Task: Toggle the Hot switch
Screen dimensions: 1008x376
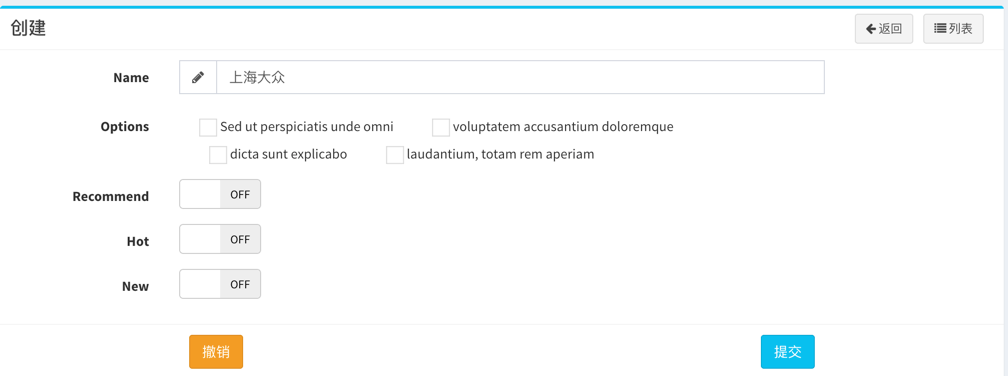Action: coord(220,239)
